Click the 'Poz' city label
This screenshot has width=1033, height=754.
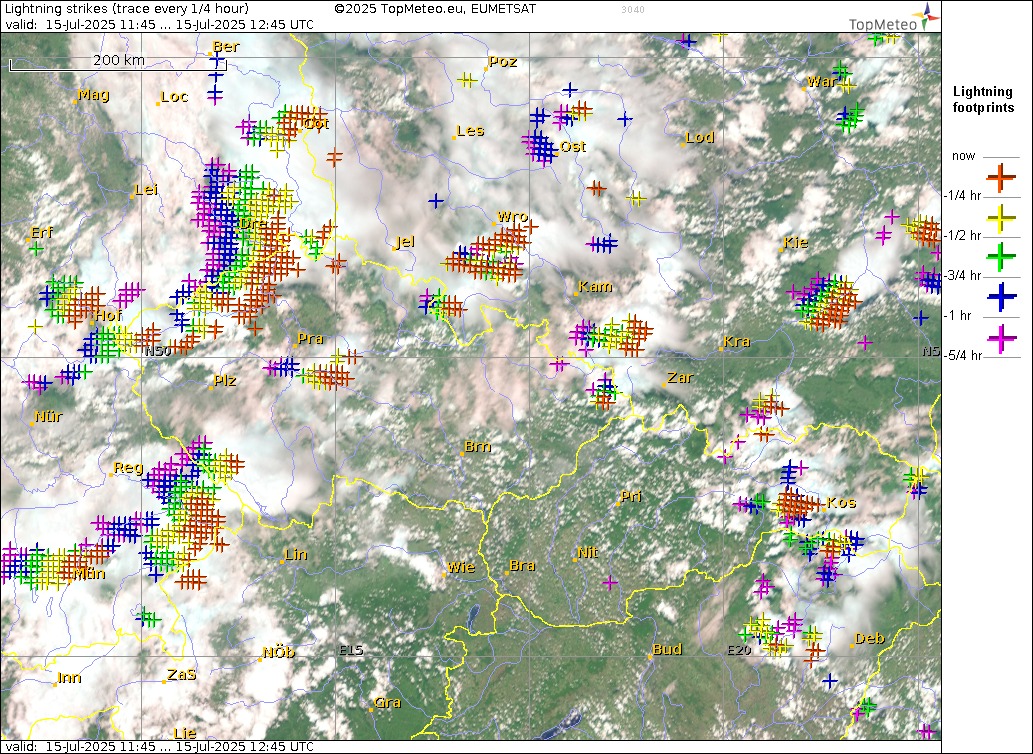coord(503,62)
